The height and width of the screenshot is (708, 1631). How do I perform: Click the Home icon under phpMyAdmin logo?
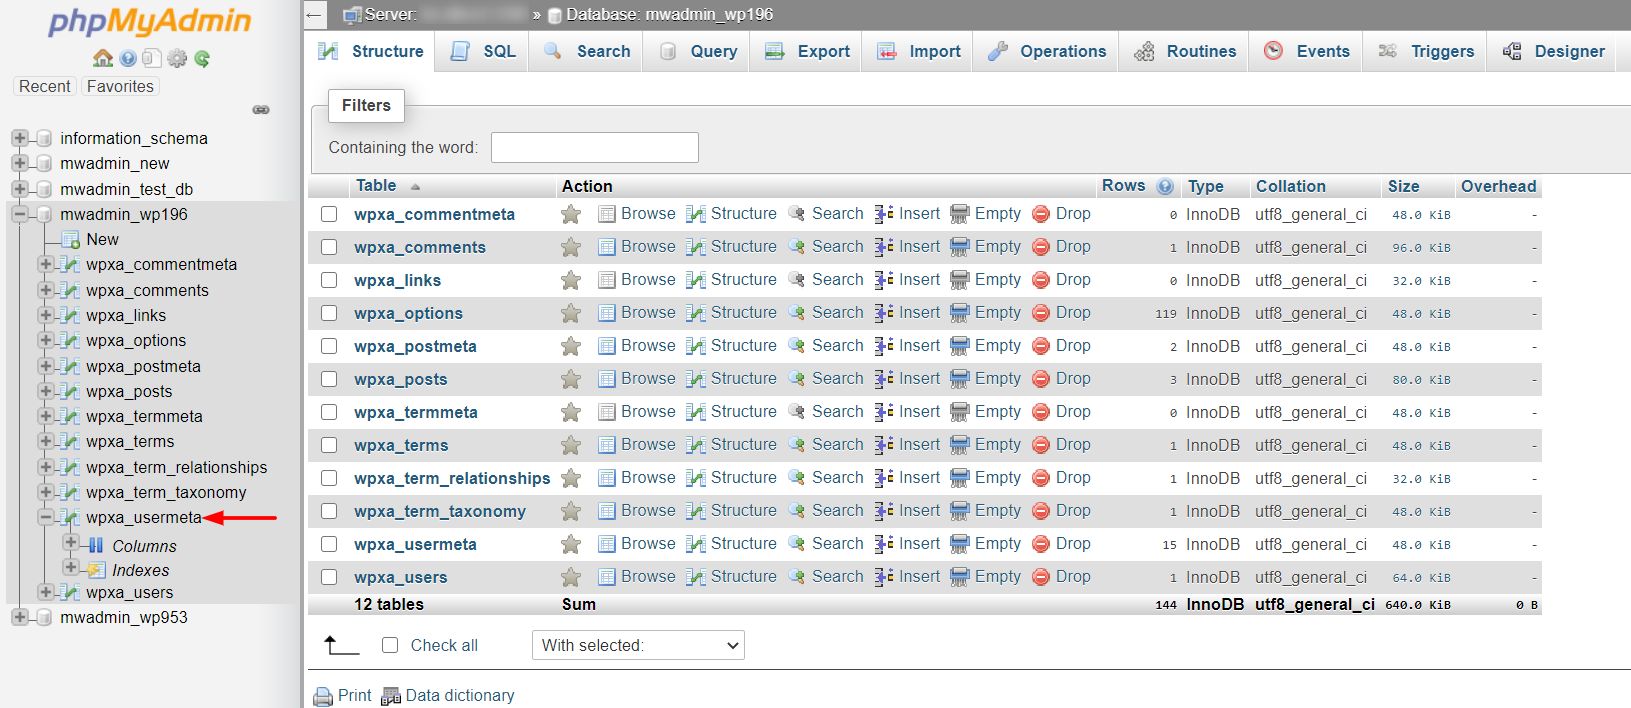point(102,58)
